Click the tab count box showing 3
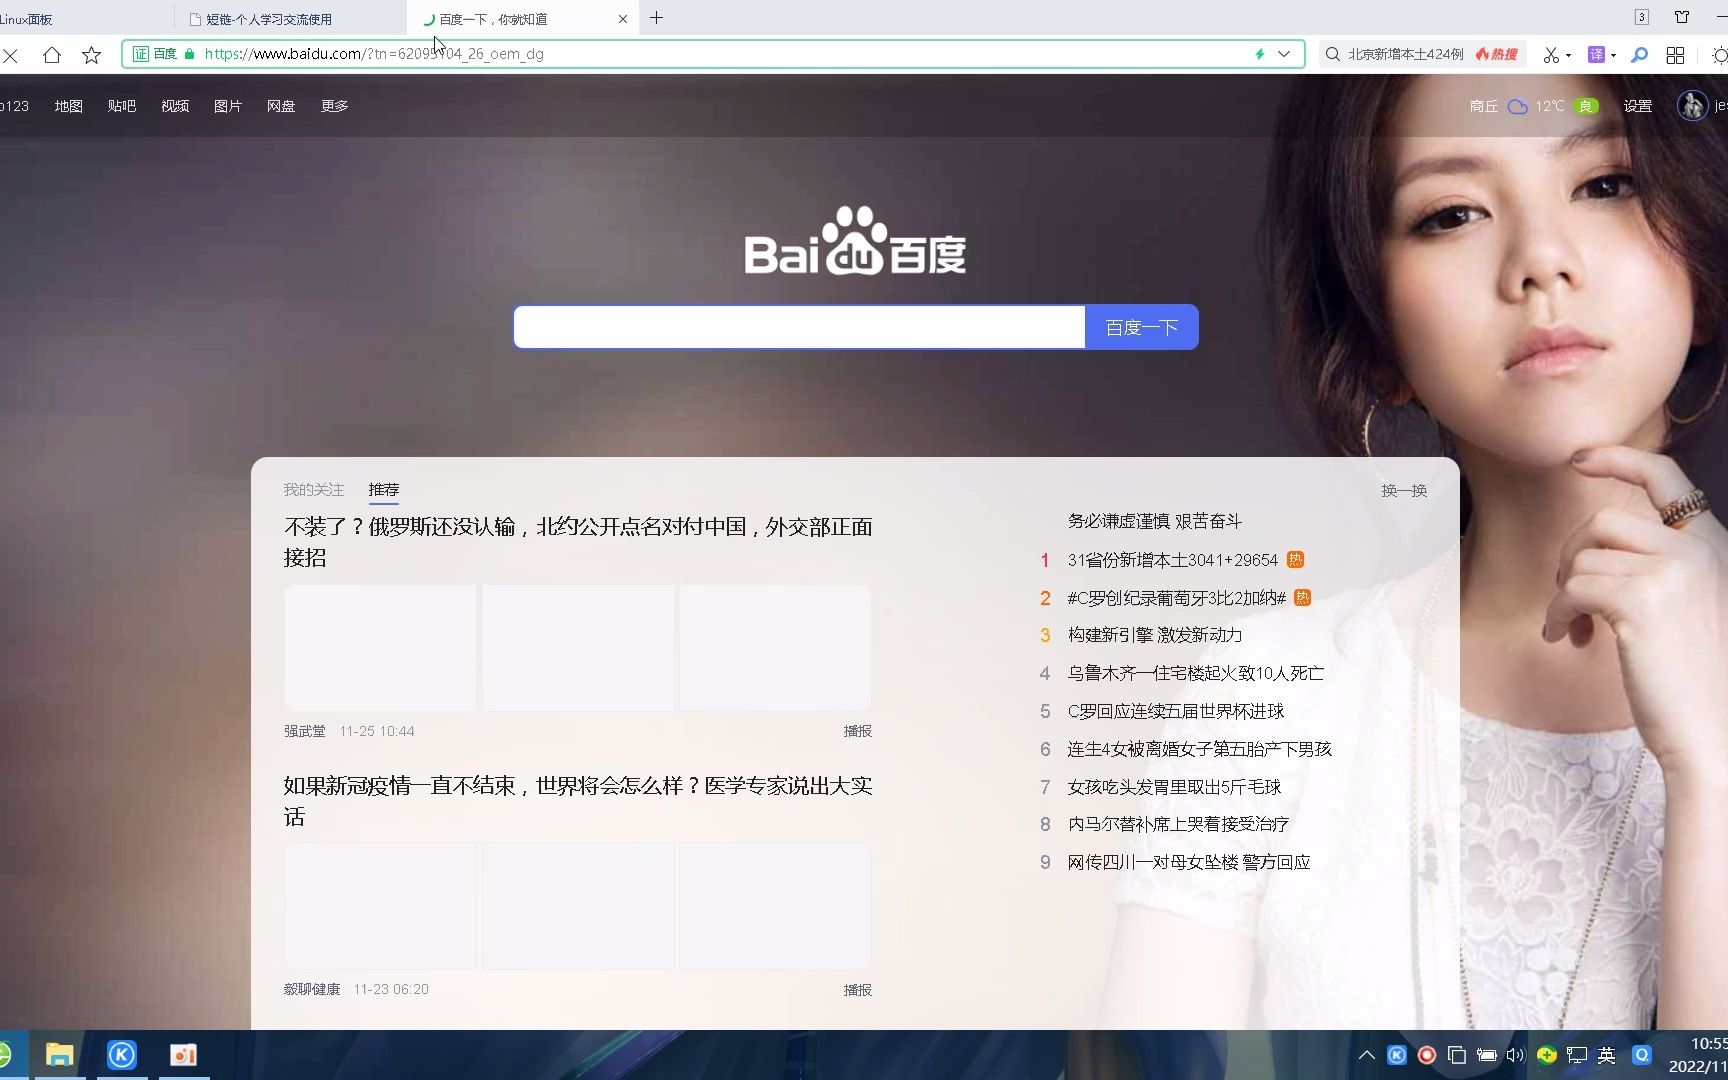1728x1080 pixels. [1642, 17]
